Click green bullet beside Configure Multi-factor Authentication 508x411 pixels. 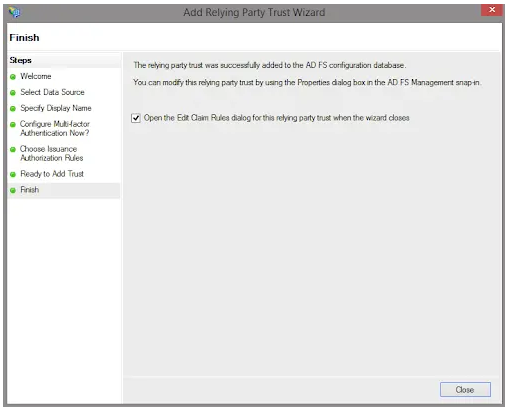[13, 125]
